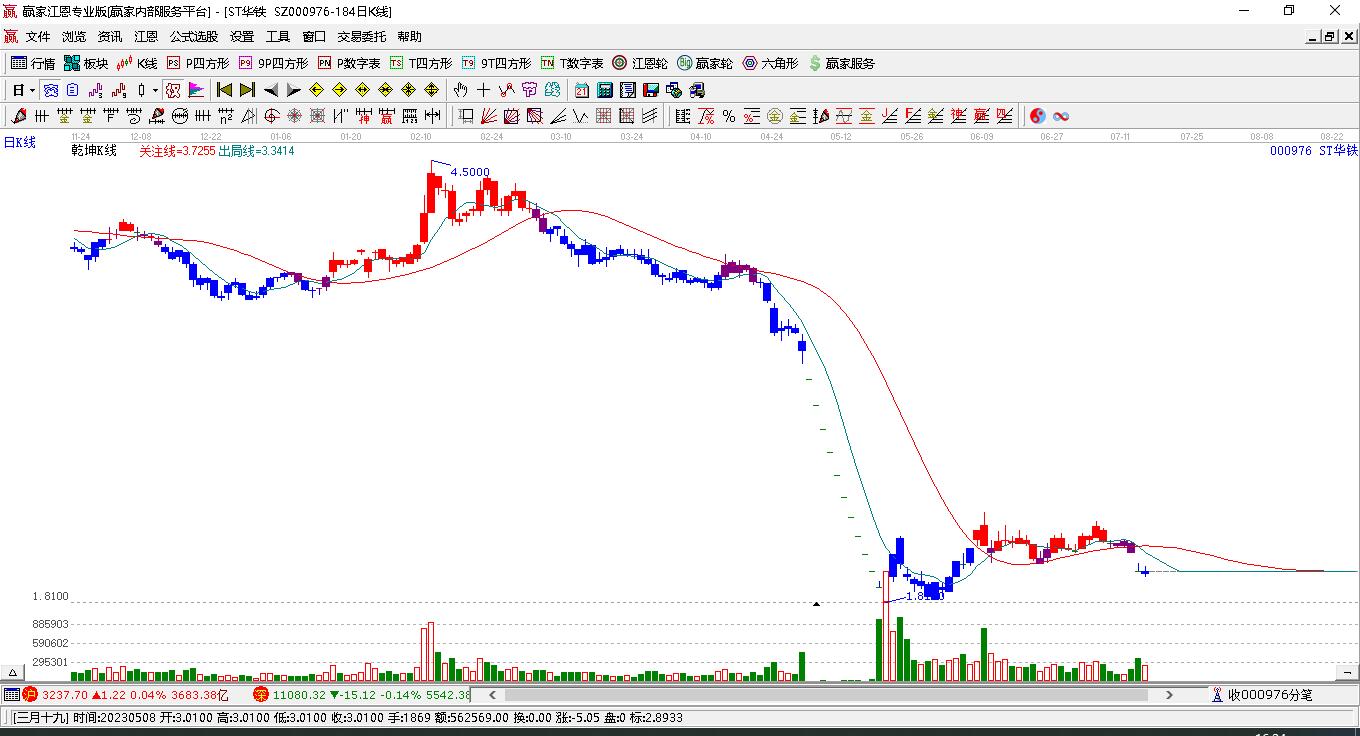The height and width of the screenshot is (736, 1360).
Task: Click the 000976 ST华铁 stock label
Action: (1314, 150)
